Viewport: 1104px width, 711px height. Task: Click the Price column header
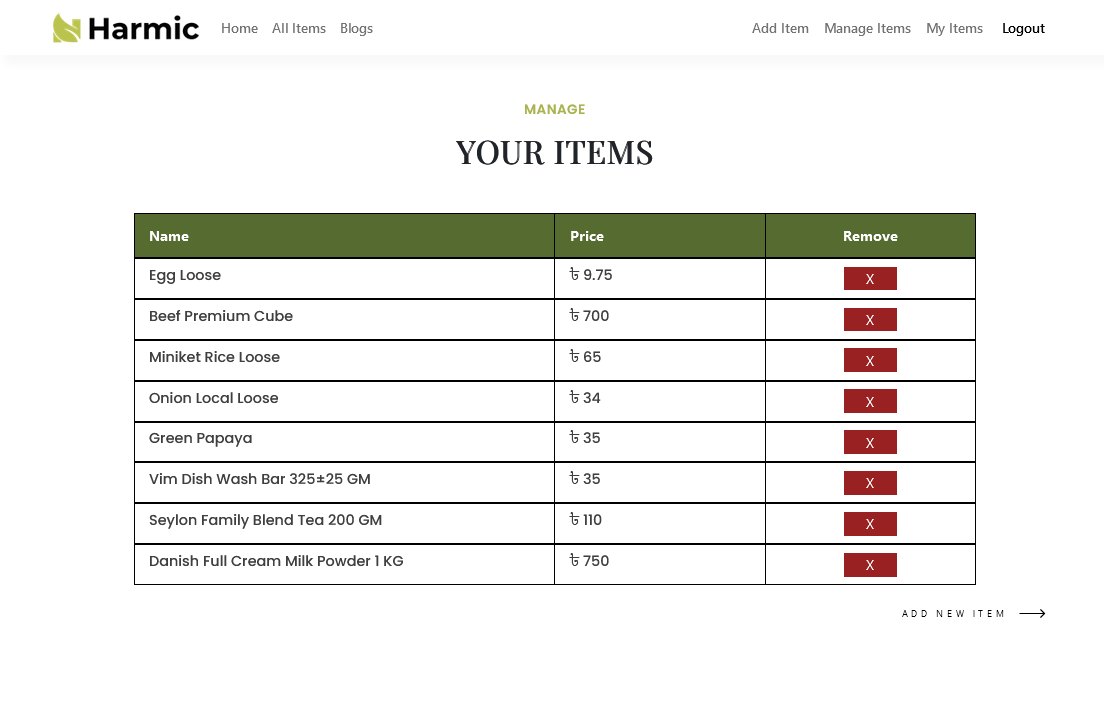pos(587,236)
